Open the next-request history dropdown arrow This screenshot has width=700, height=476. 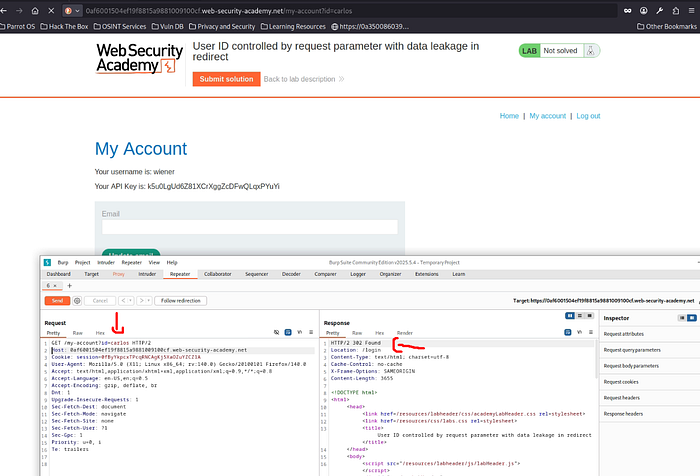pos(149,301)
